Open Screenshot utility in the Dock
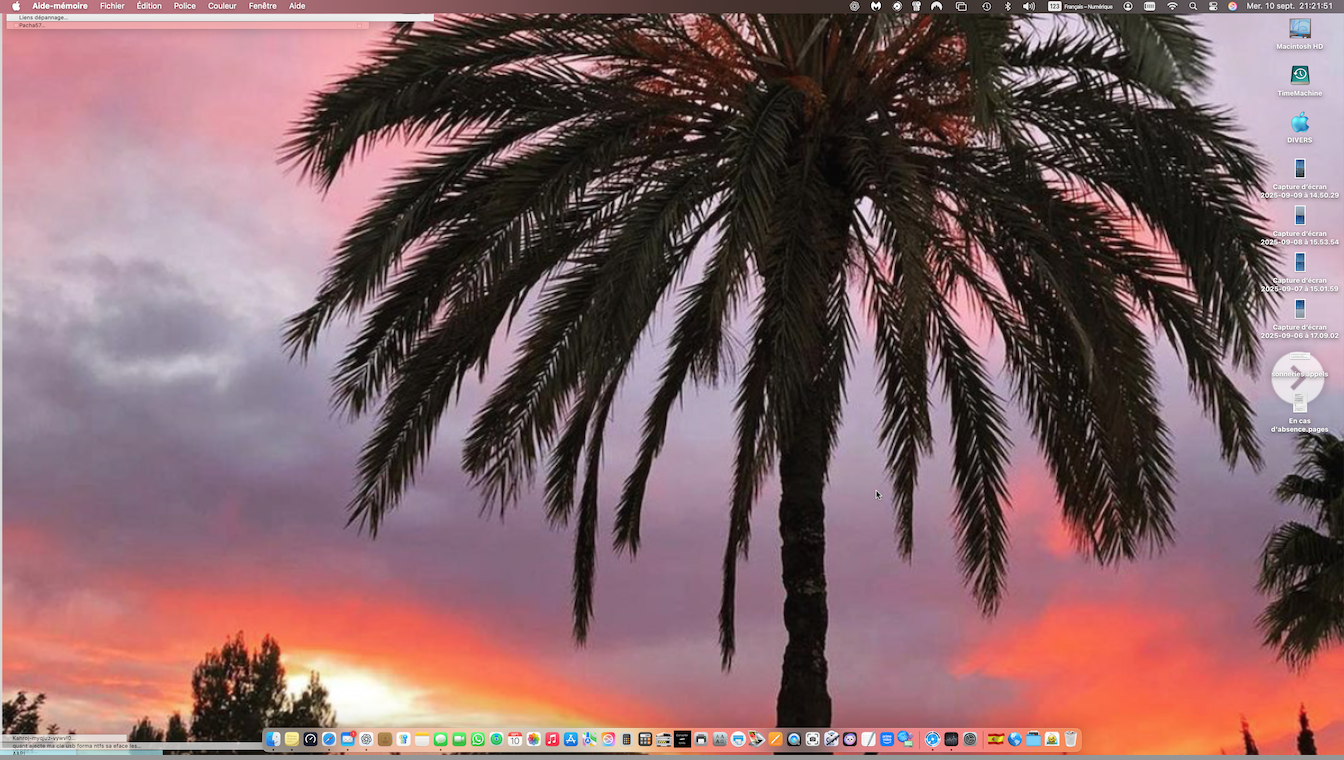Viewport: 1344px width, 760px height. 812,739
